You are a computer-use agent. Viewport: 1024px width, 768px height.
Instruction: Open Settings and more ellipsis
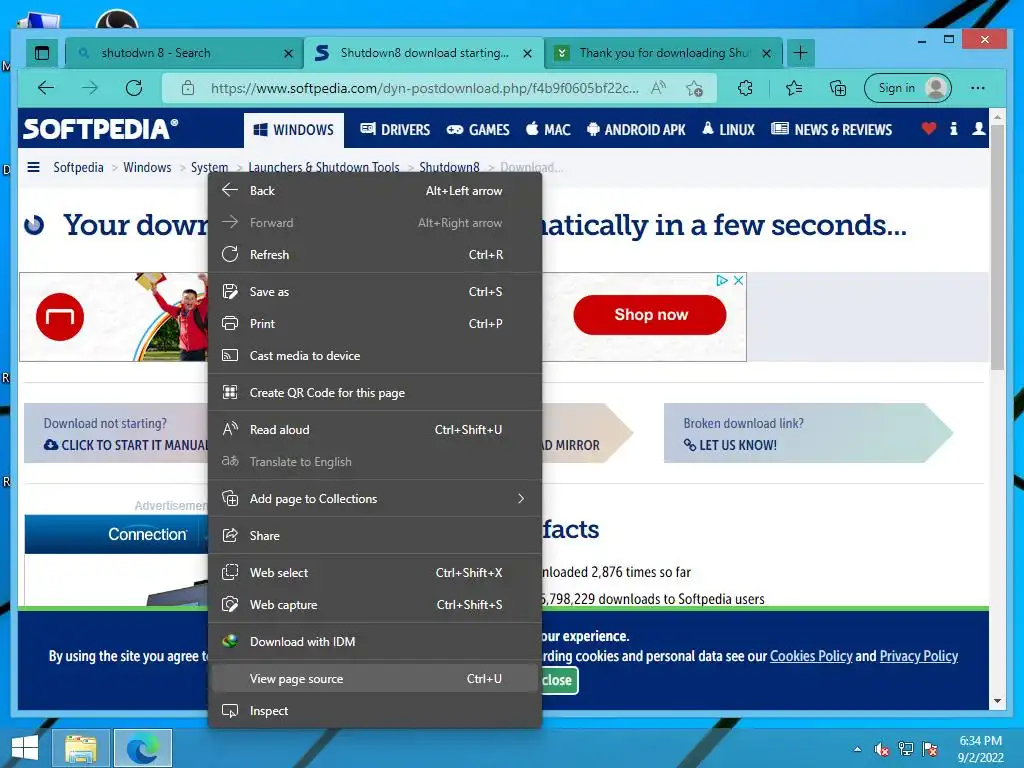978,88
